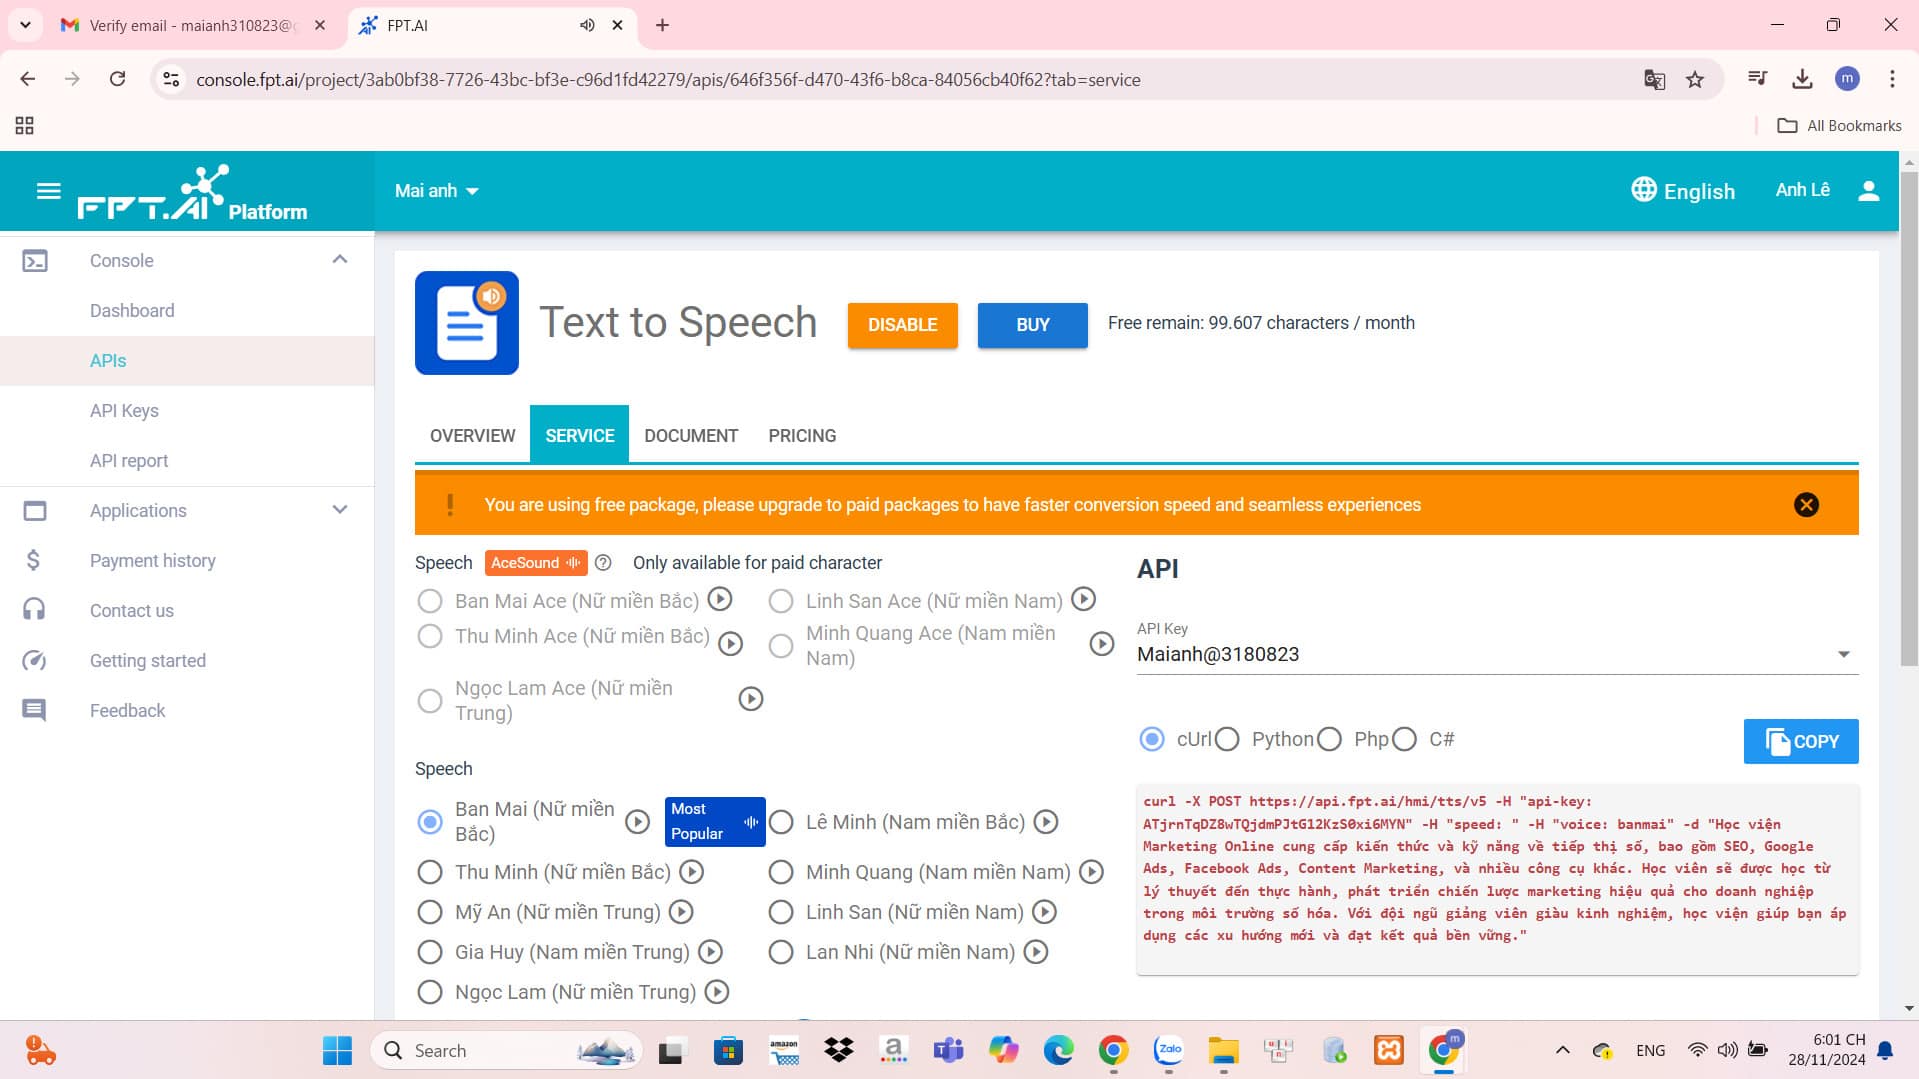Choose Python code format radio button
This screenshot has width=1919, height=1079.
(1227, 739)
